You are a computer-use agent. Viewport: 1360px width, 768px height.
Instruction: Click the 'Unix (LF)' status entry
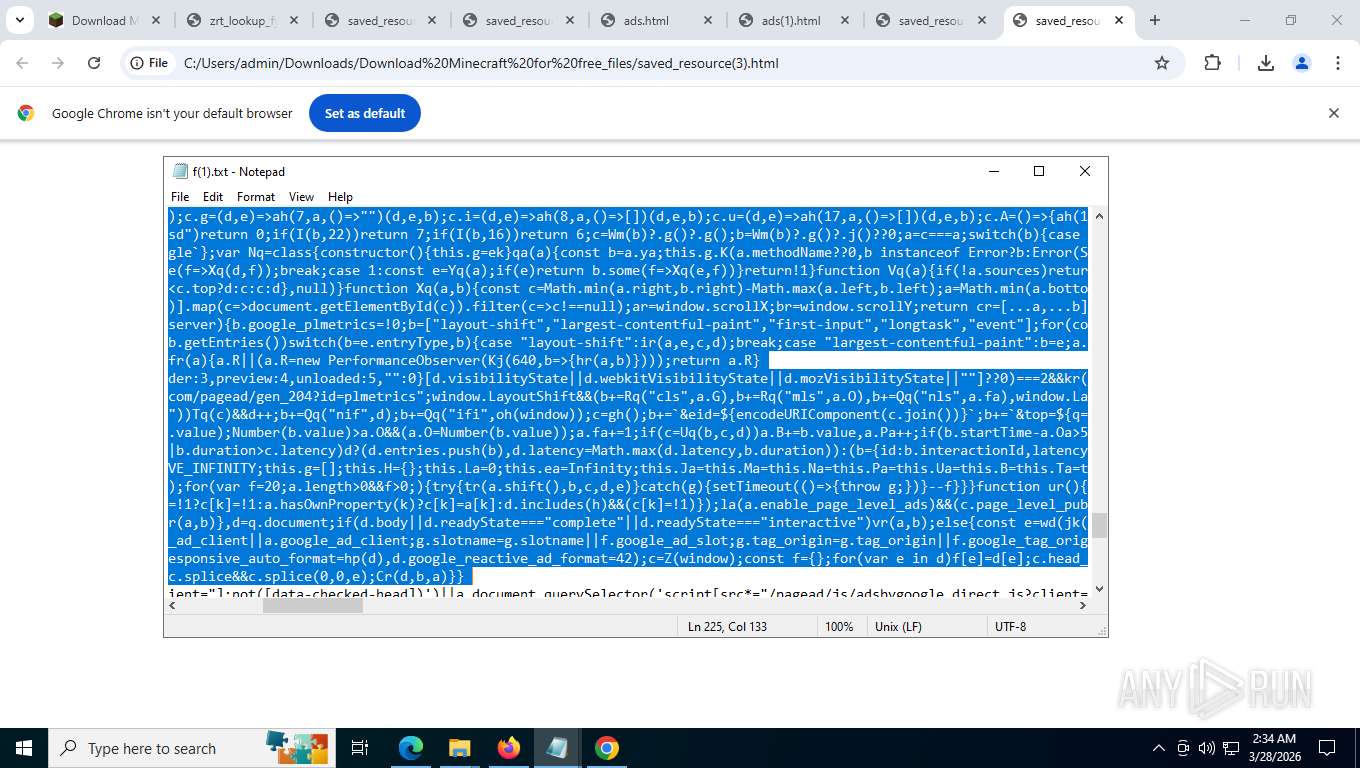(898, 627)
